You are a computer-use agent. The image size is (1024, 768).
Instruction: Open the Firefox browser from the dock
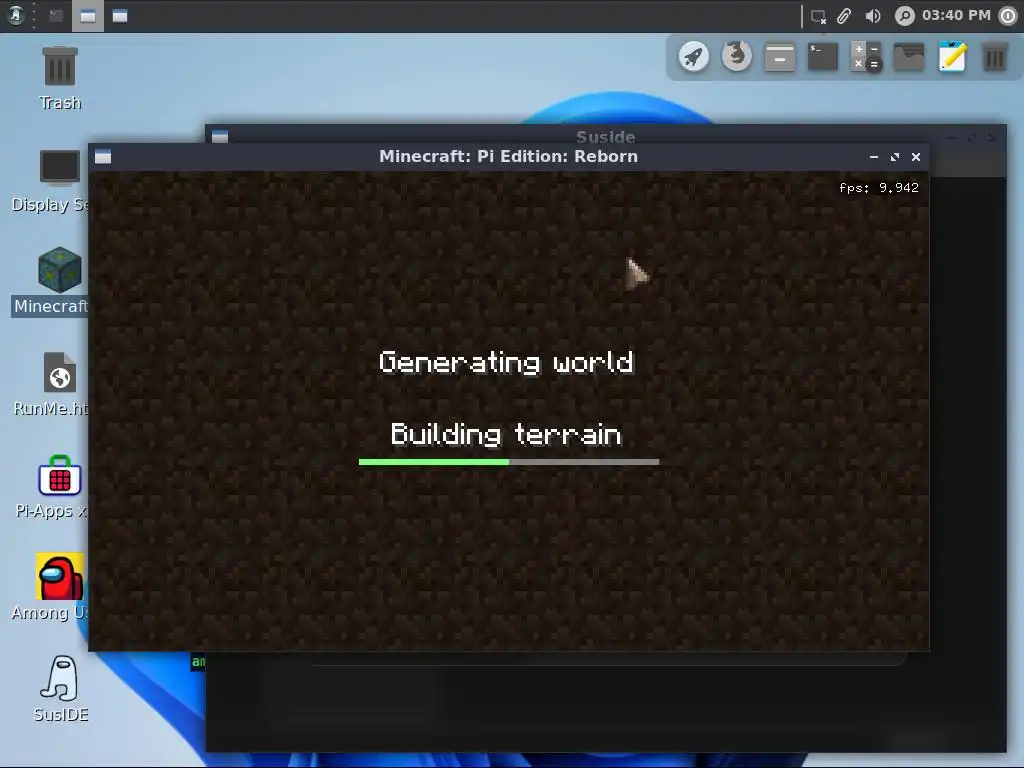tap(737, 56)
